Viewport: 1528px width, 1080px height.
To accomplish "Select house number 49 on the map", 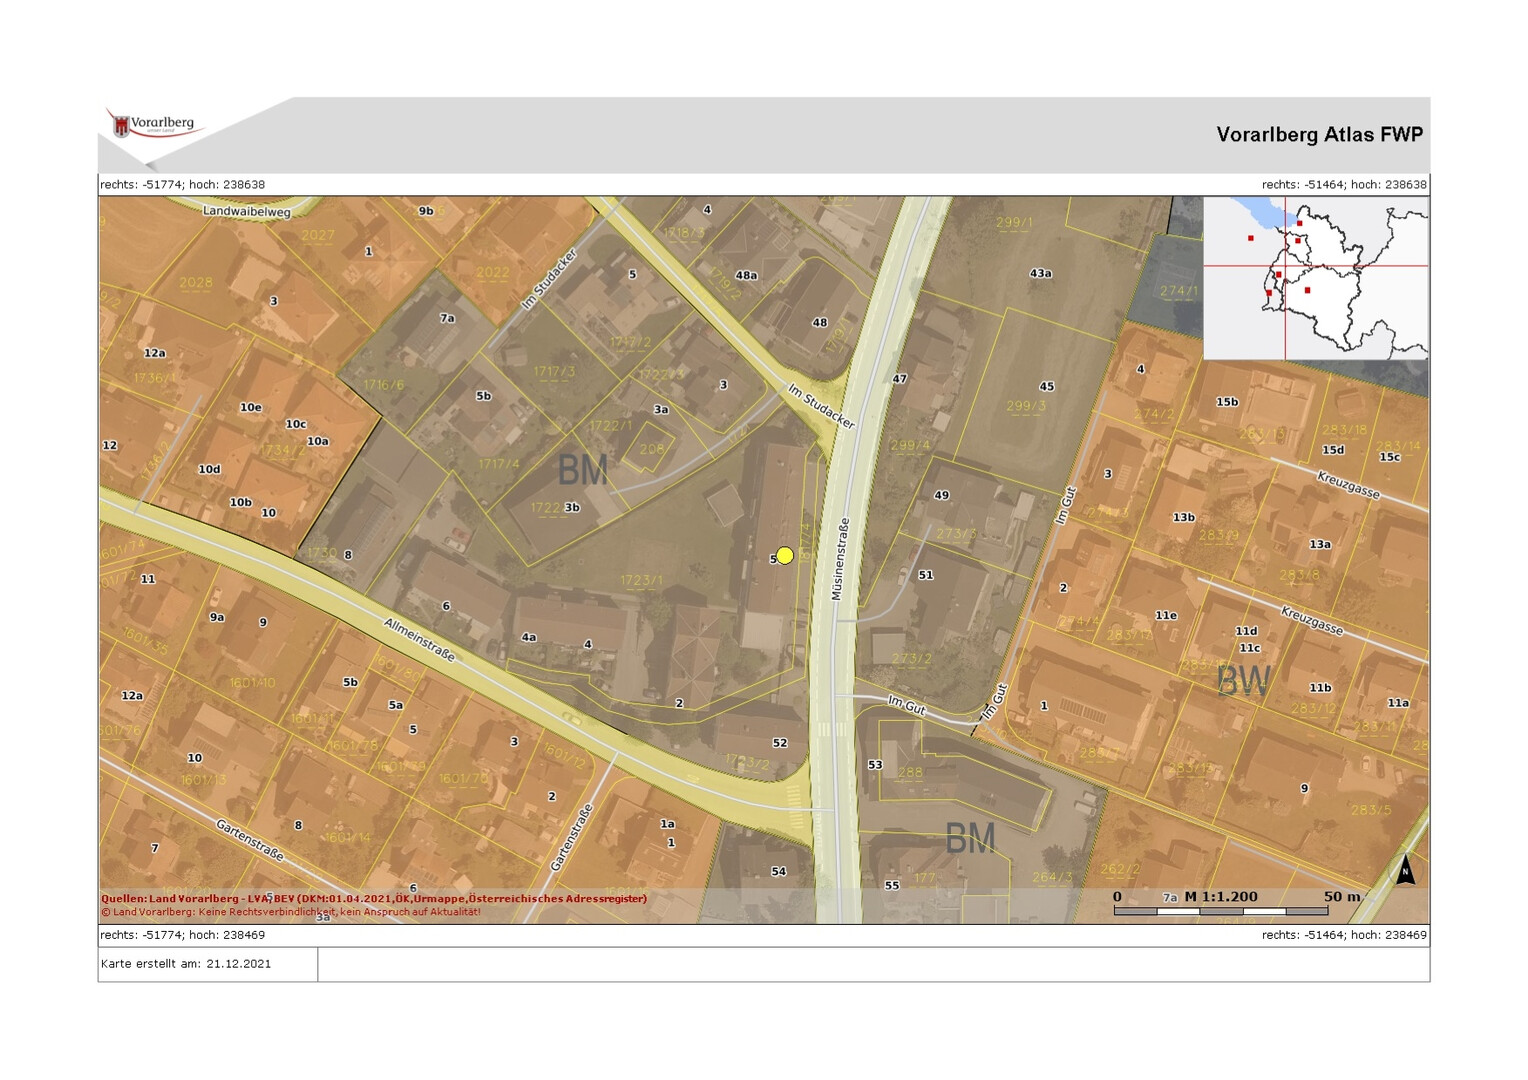I will [941, 495].
